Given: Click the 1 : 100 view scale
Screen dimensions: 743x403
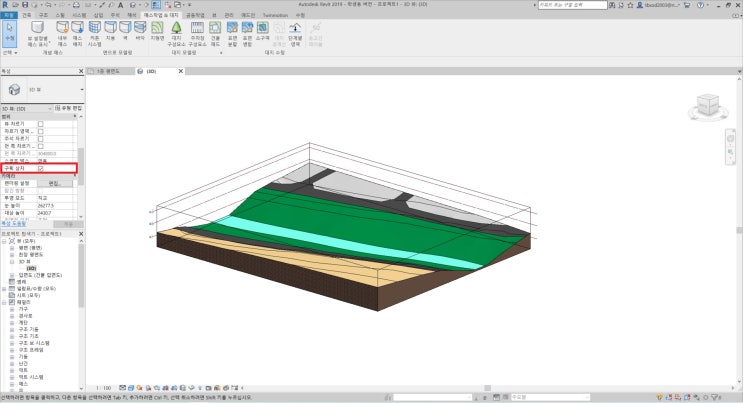Looking at the screenshot, I should pyautogui.click(x=104, y=388).
